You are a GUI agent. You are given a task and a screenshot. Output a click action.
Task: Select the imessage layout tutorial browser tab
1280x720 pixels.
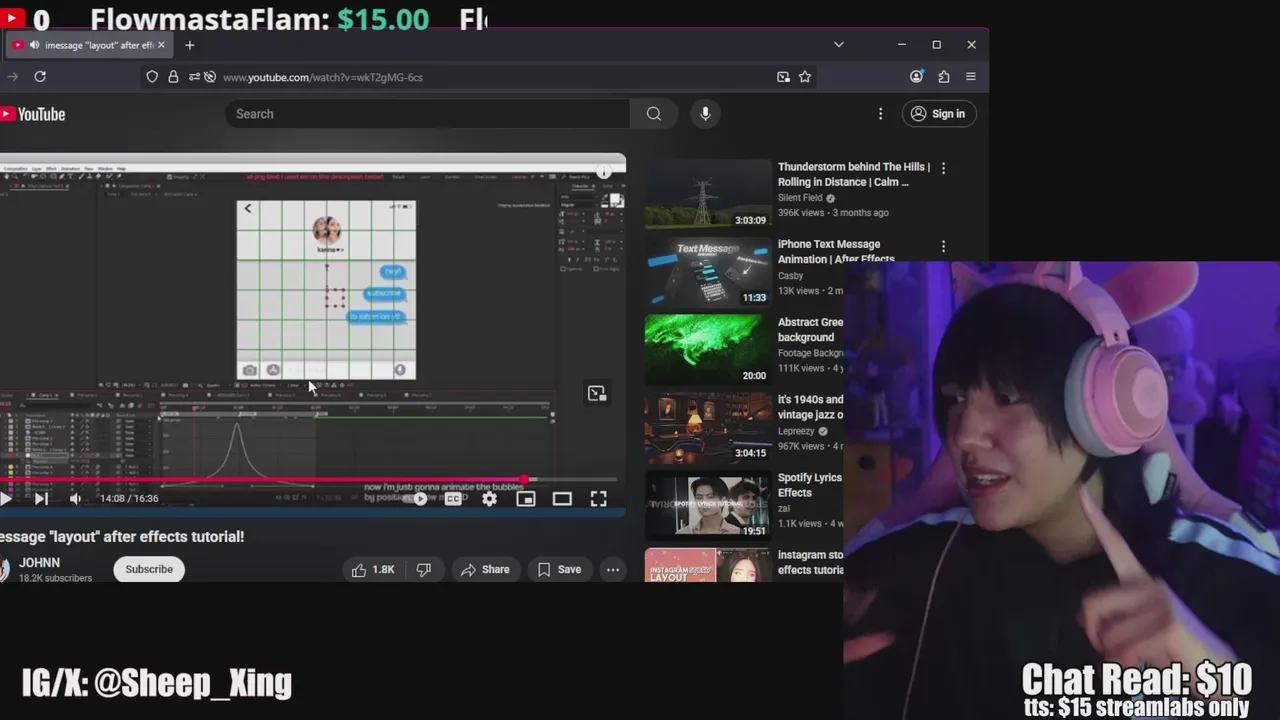coord(90,45)
